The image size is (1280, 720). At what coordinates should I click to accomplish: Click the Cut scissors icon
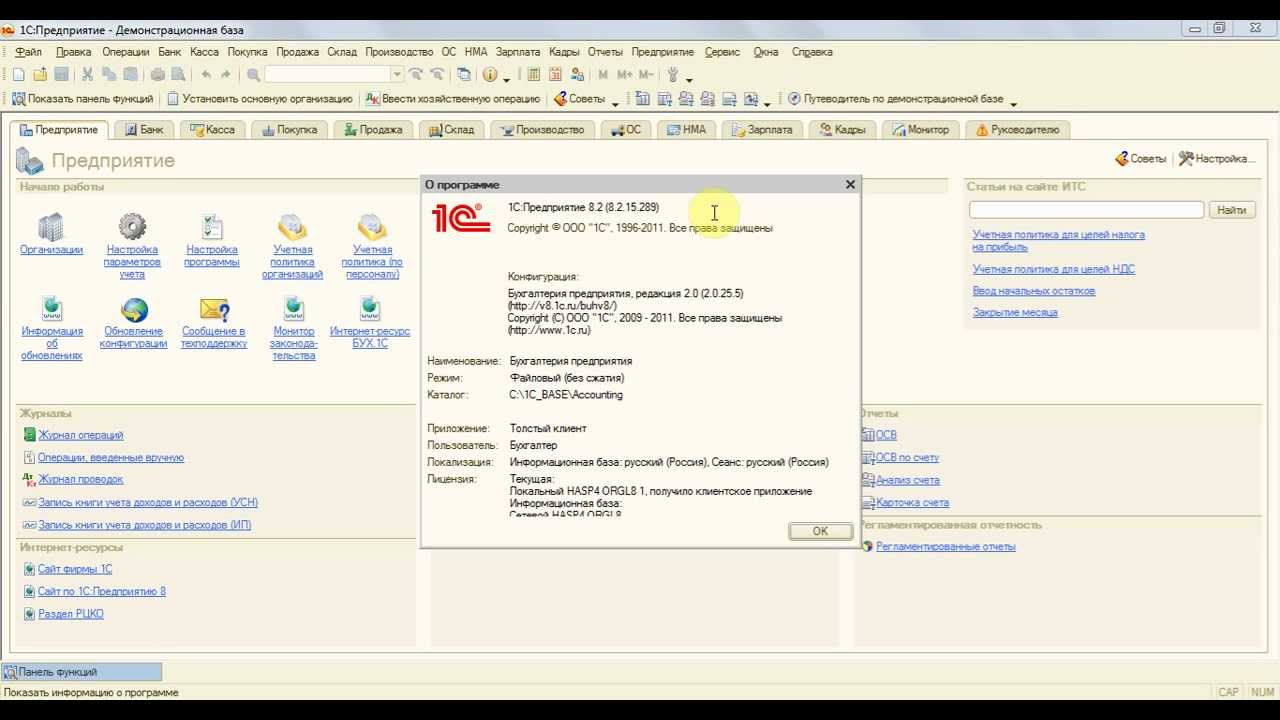coord(88,75)
